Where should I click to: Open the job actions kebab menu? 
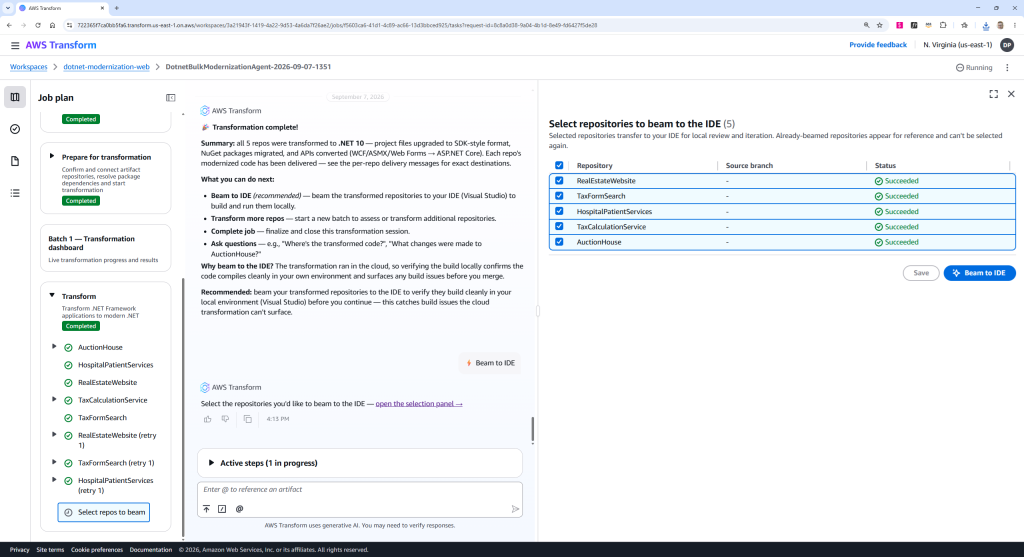click(1007, 67)
